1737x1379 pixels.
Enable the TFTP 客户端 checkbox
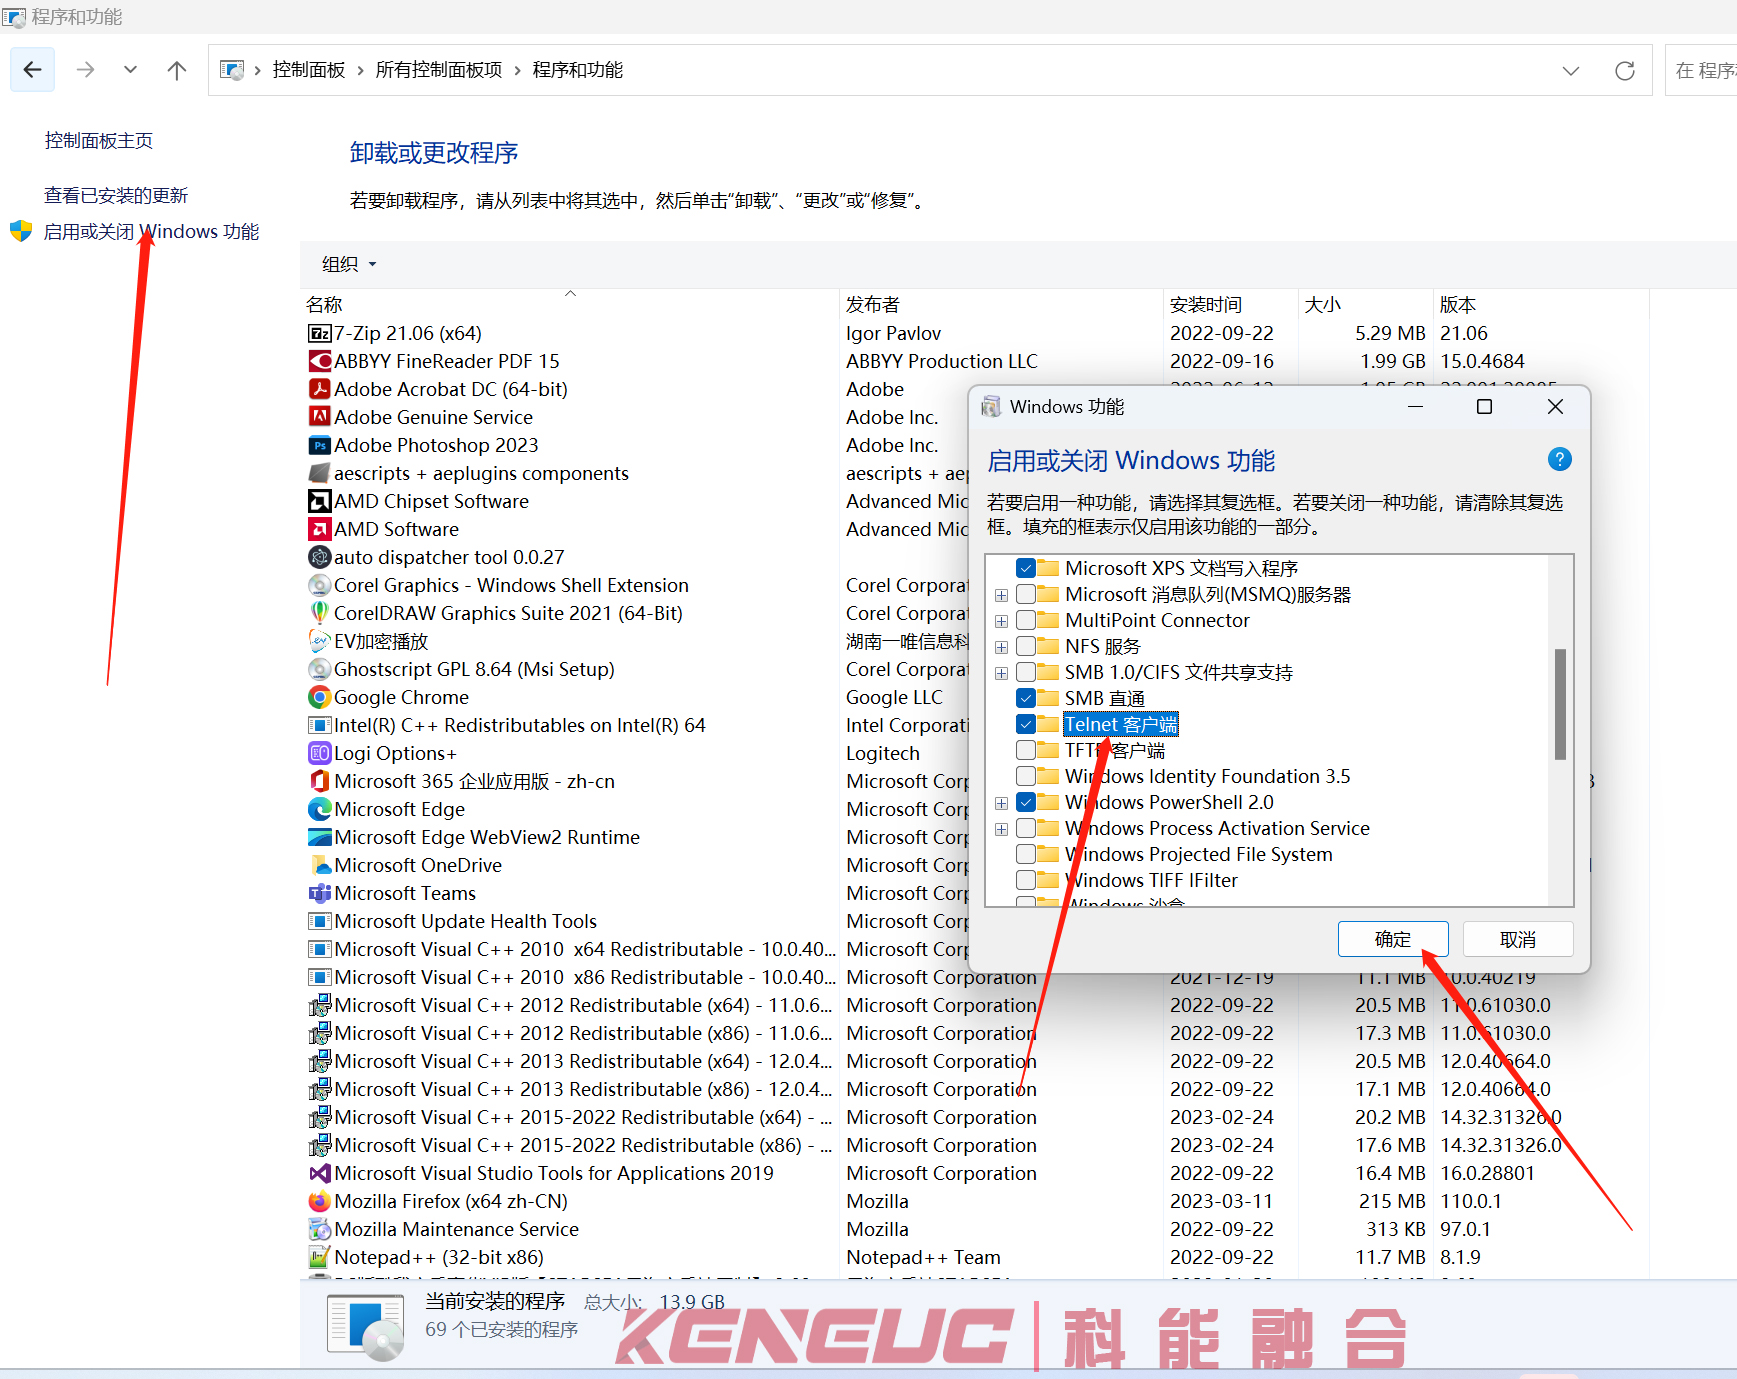coord(1026,750)
